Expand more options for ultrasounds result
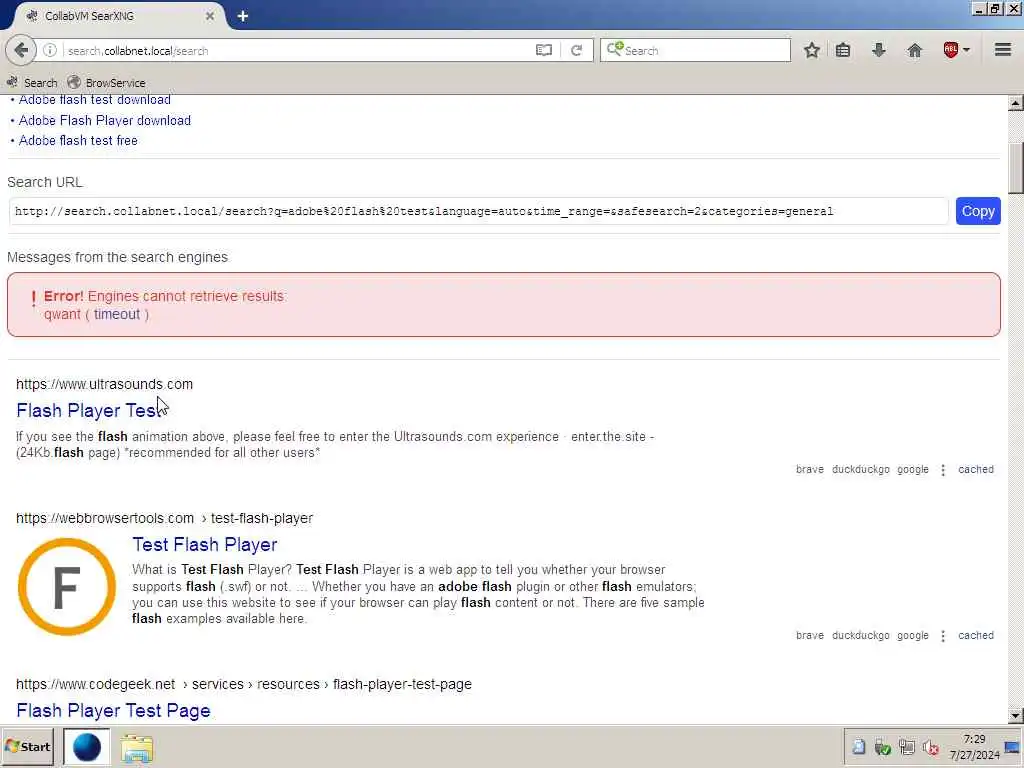 point(942,470)
